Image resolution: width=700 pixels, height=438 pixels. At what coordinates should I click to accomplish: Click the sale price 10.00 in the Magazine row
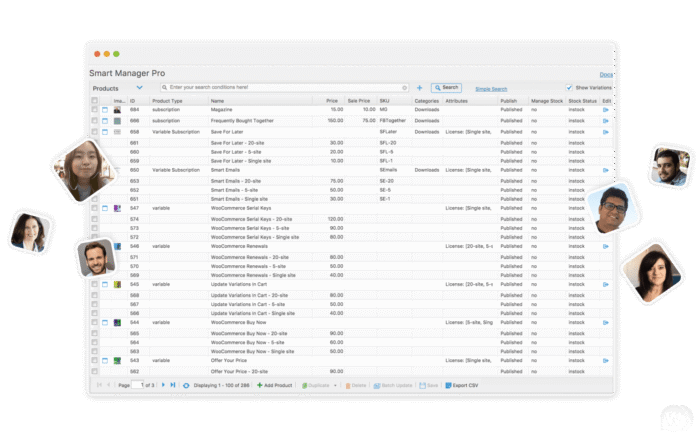click(x=369, y=110)
